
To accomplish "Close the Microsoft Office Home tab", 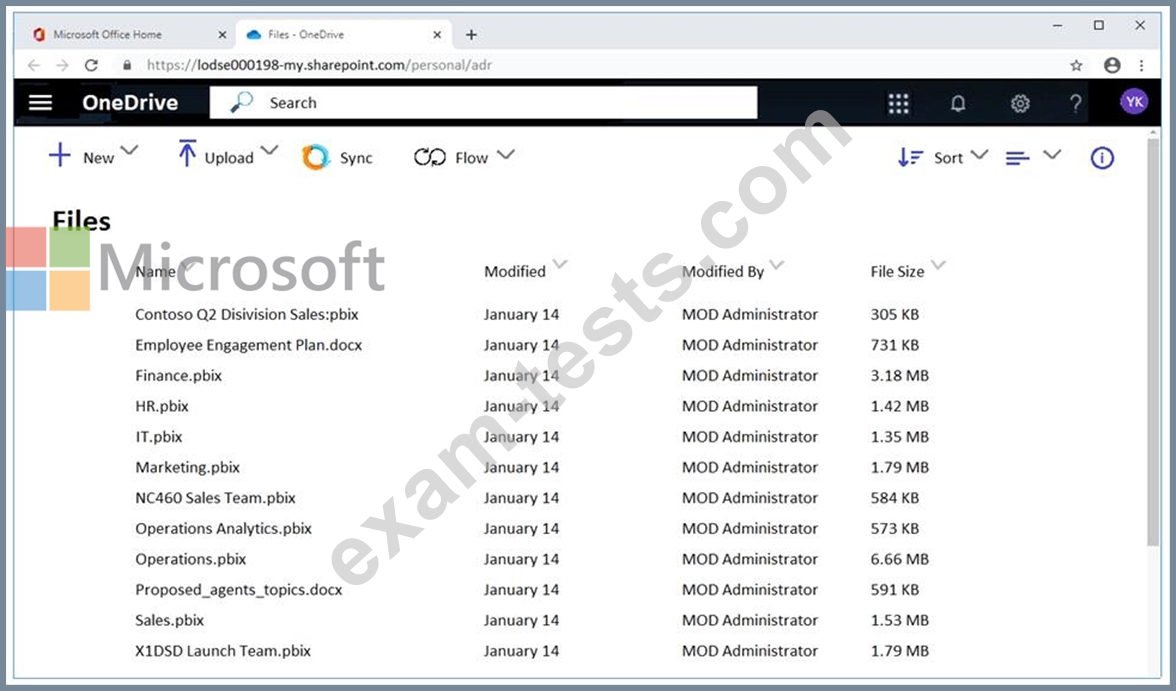I will point(222,35).
